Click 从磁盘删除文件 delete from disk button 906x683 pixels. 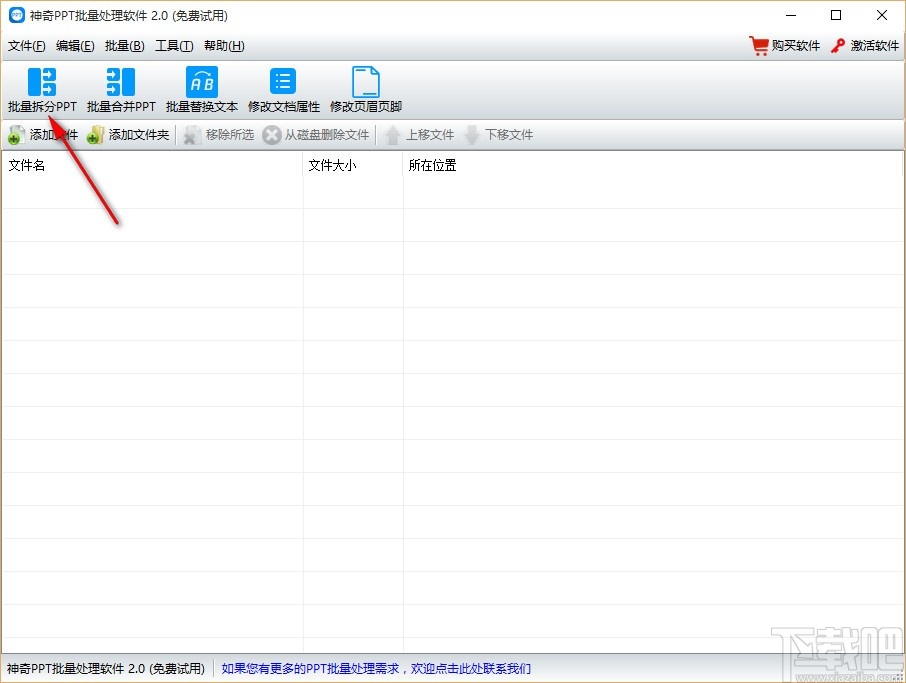(315, 135)
